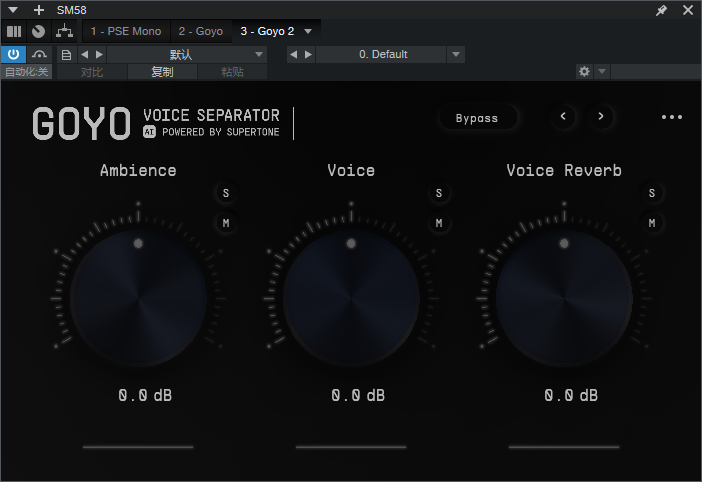Click the pin window icon
The width and height of the screenshot is (702, 482).
(x=661, y=10)
